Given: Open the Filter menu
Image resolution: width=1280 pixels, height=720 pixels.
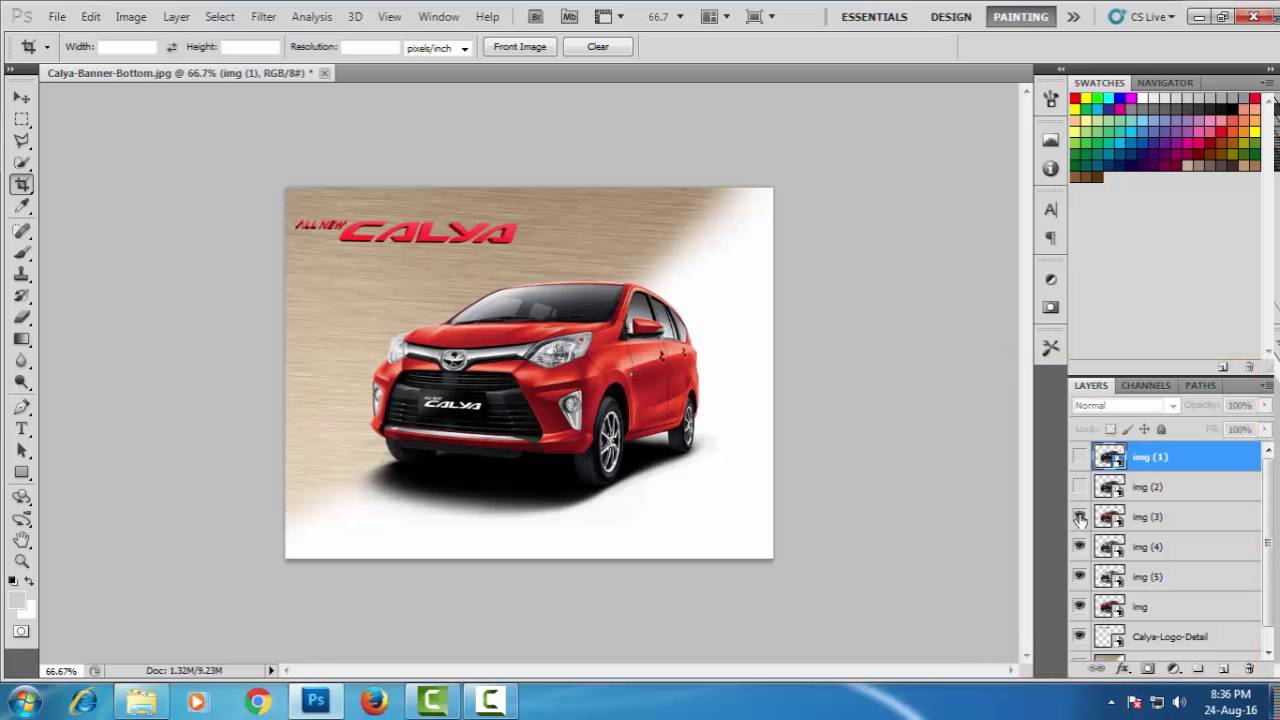Looking at the screenshot, I should click(264, 17).
